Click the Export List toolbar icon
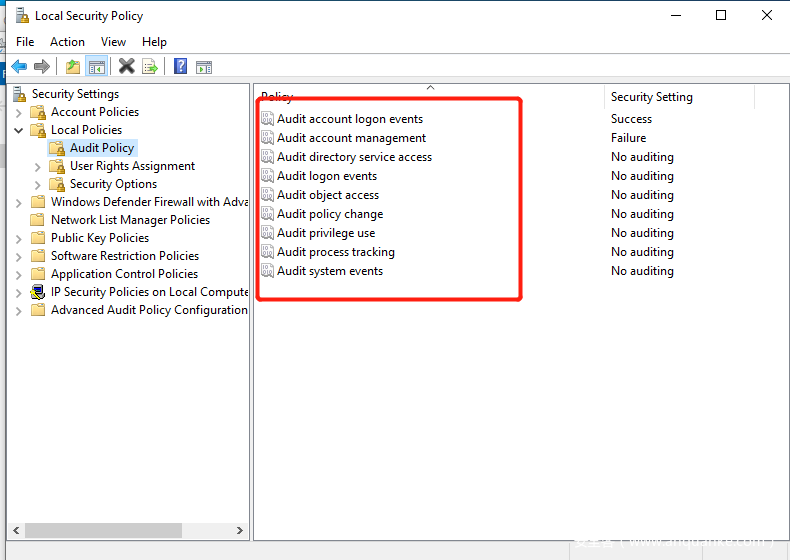This screenshot has width=790, height=560. pyautogui.click(x=150, y=66)
